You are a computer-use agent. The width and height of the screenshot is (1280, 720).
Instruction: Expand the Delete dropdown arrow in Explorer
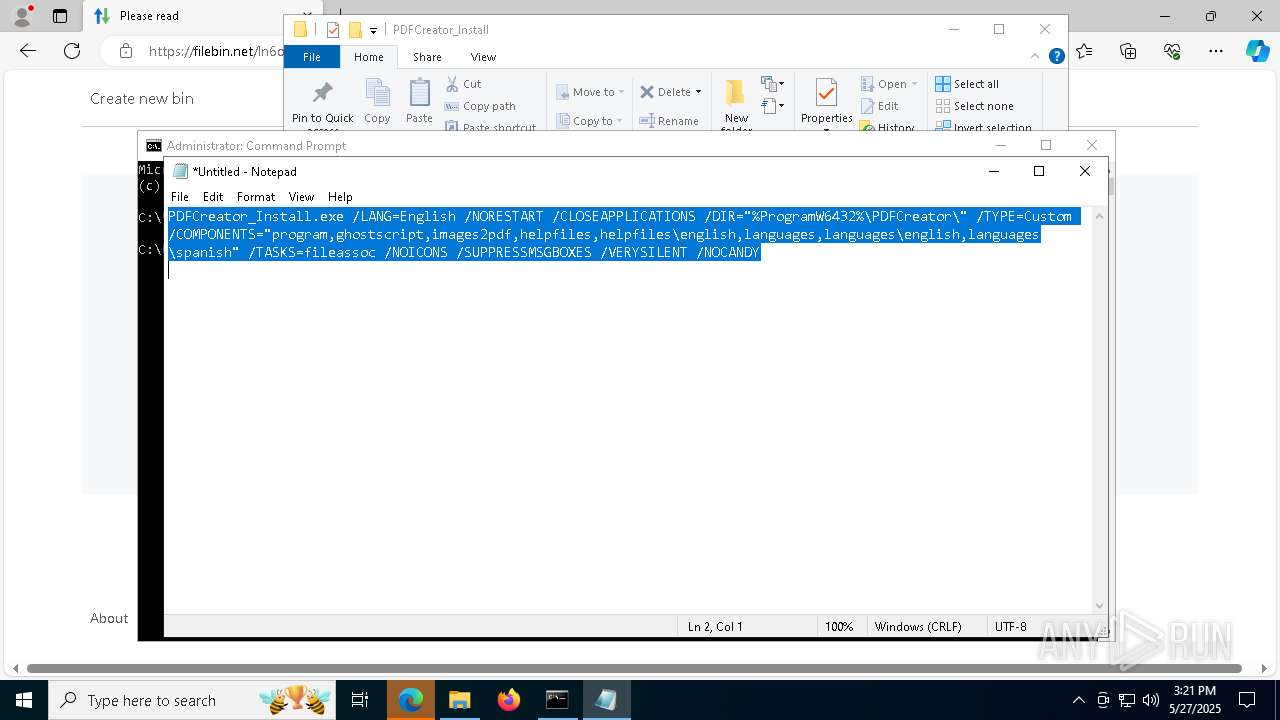[698, 92]
